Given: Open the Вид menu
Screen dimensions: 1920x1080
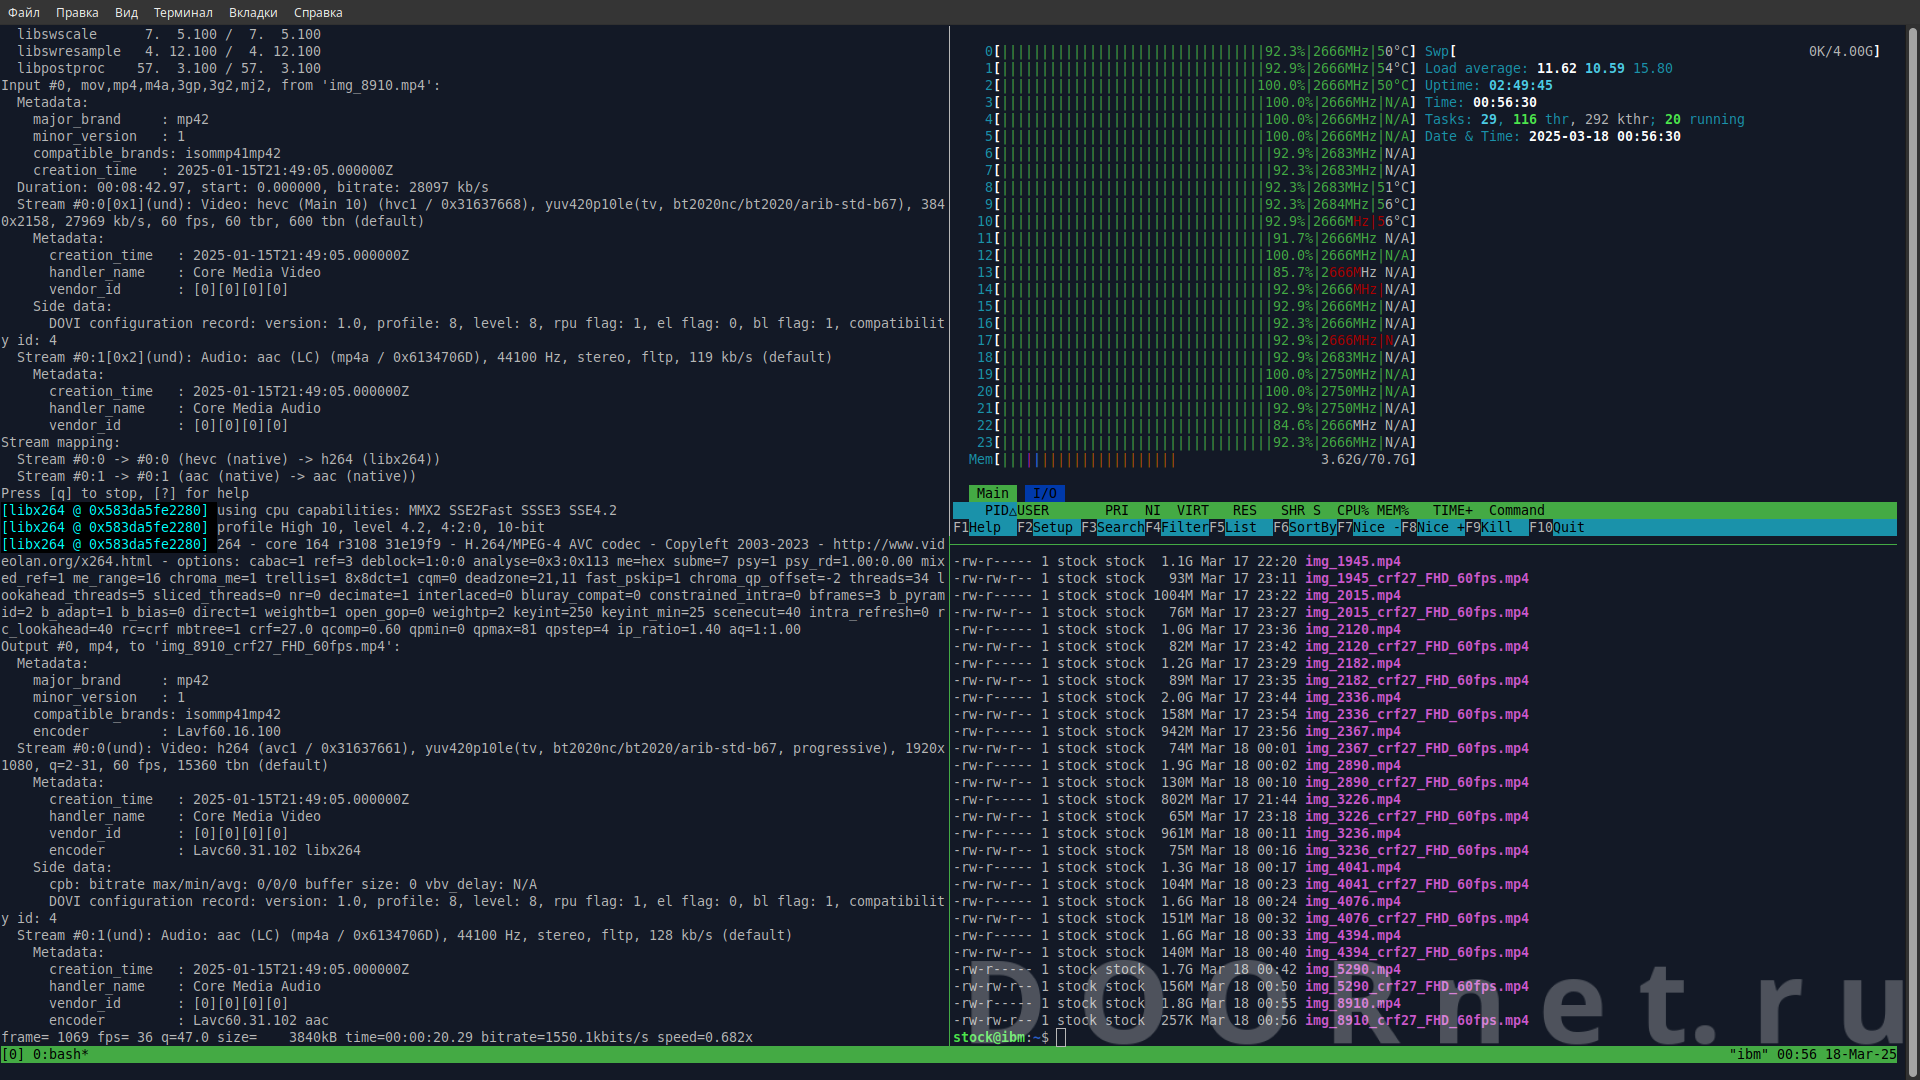Looking at the screenshot, I should point(126,12).
